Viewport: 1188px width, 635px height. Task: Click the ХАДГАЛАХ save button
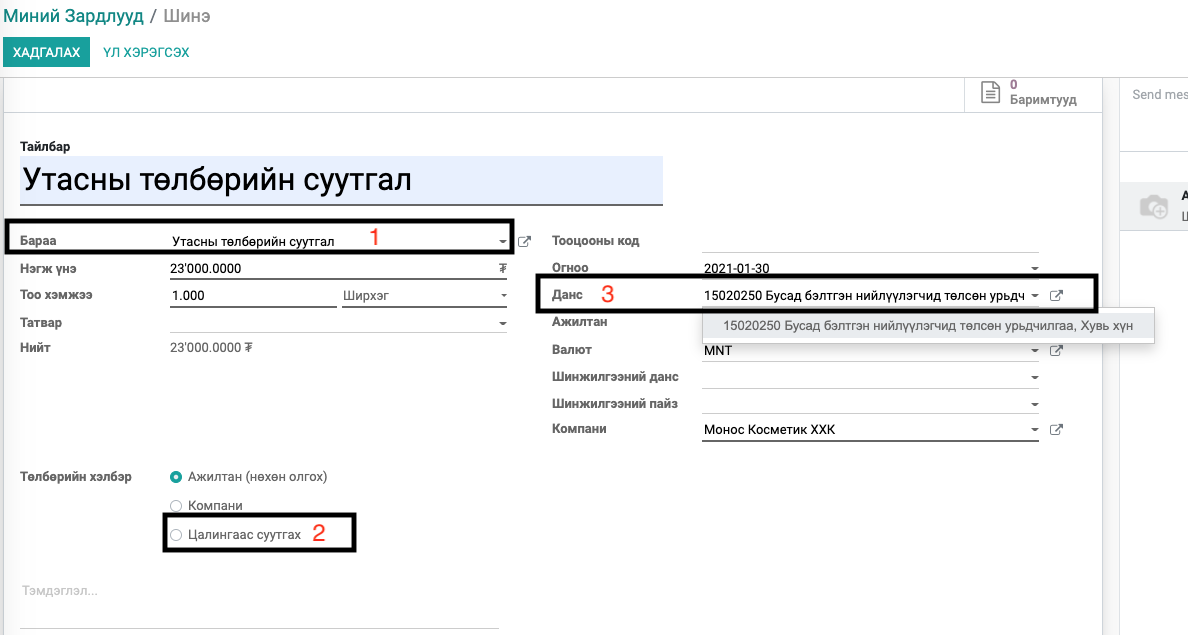46,52
